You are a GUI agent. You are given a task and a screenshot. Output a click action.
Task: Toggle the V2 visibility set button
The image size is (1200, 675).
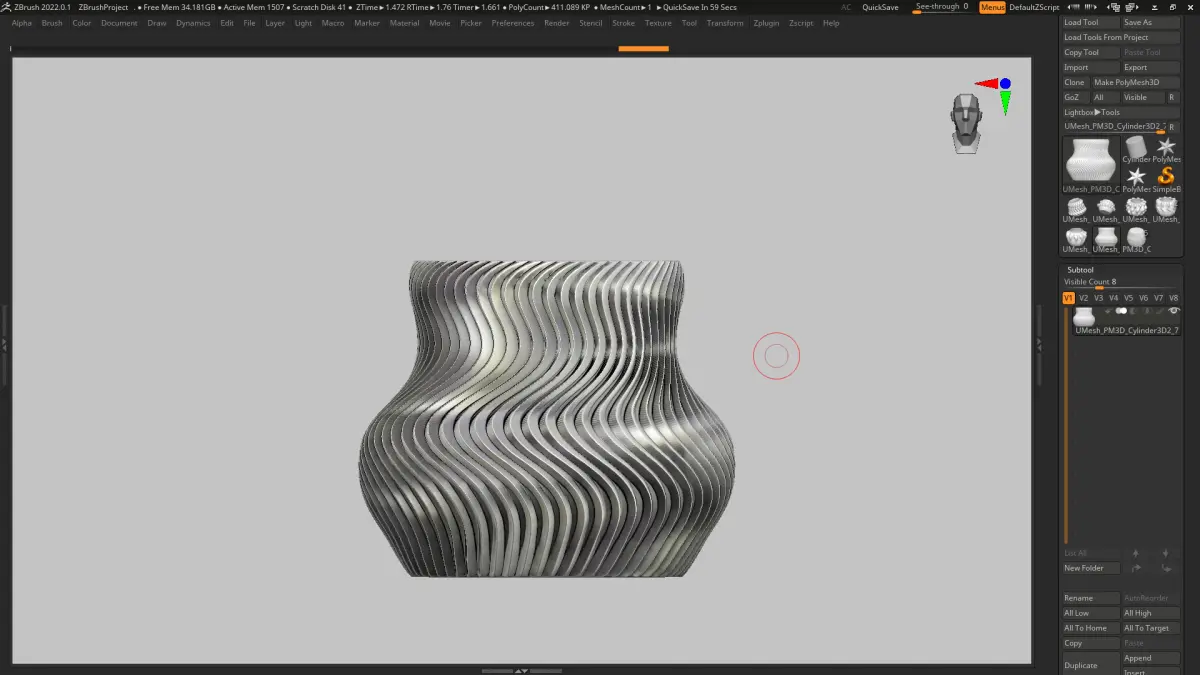[x=1083, y=298]
